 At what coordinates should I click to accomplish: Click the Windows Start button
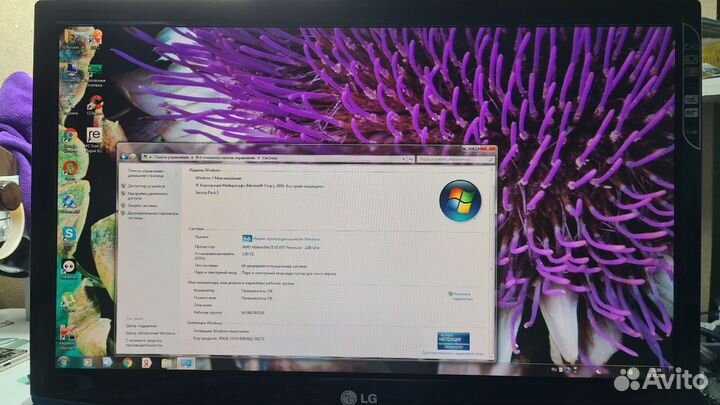(x=63, y=361)
